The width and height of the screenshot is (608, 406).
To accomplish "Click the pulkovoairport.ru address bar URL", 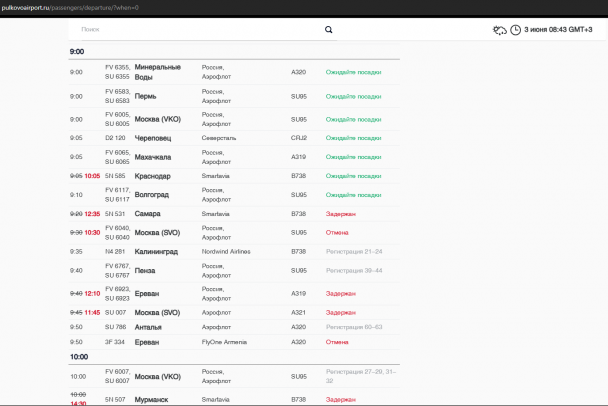I will coord(70,7).
